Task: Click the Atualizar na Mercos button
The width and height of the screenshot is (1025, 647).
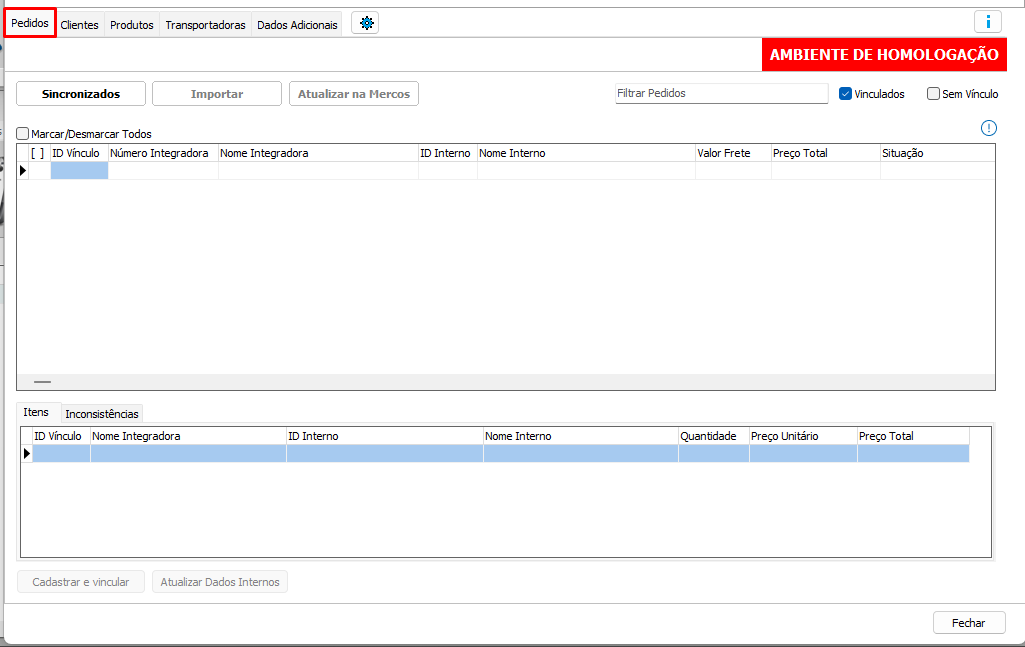Action: click(354, 94)
